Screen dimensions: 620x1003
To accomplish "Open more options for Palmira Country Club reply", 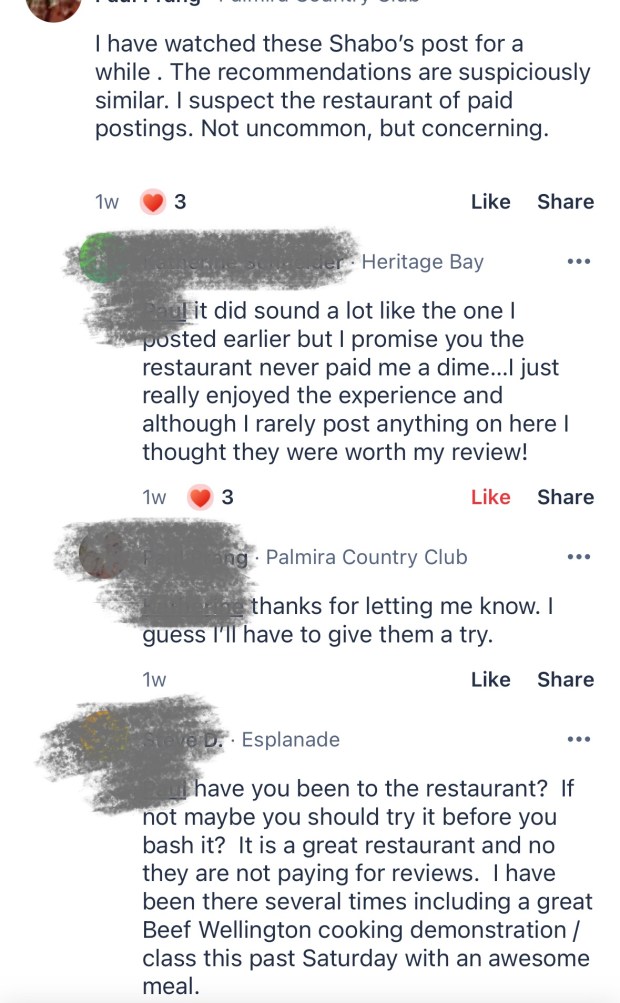I will pyautogui.click(x=578, y=557).
